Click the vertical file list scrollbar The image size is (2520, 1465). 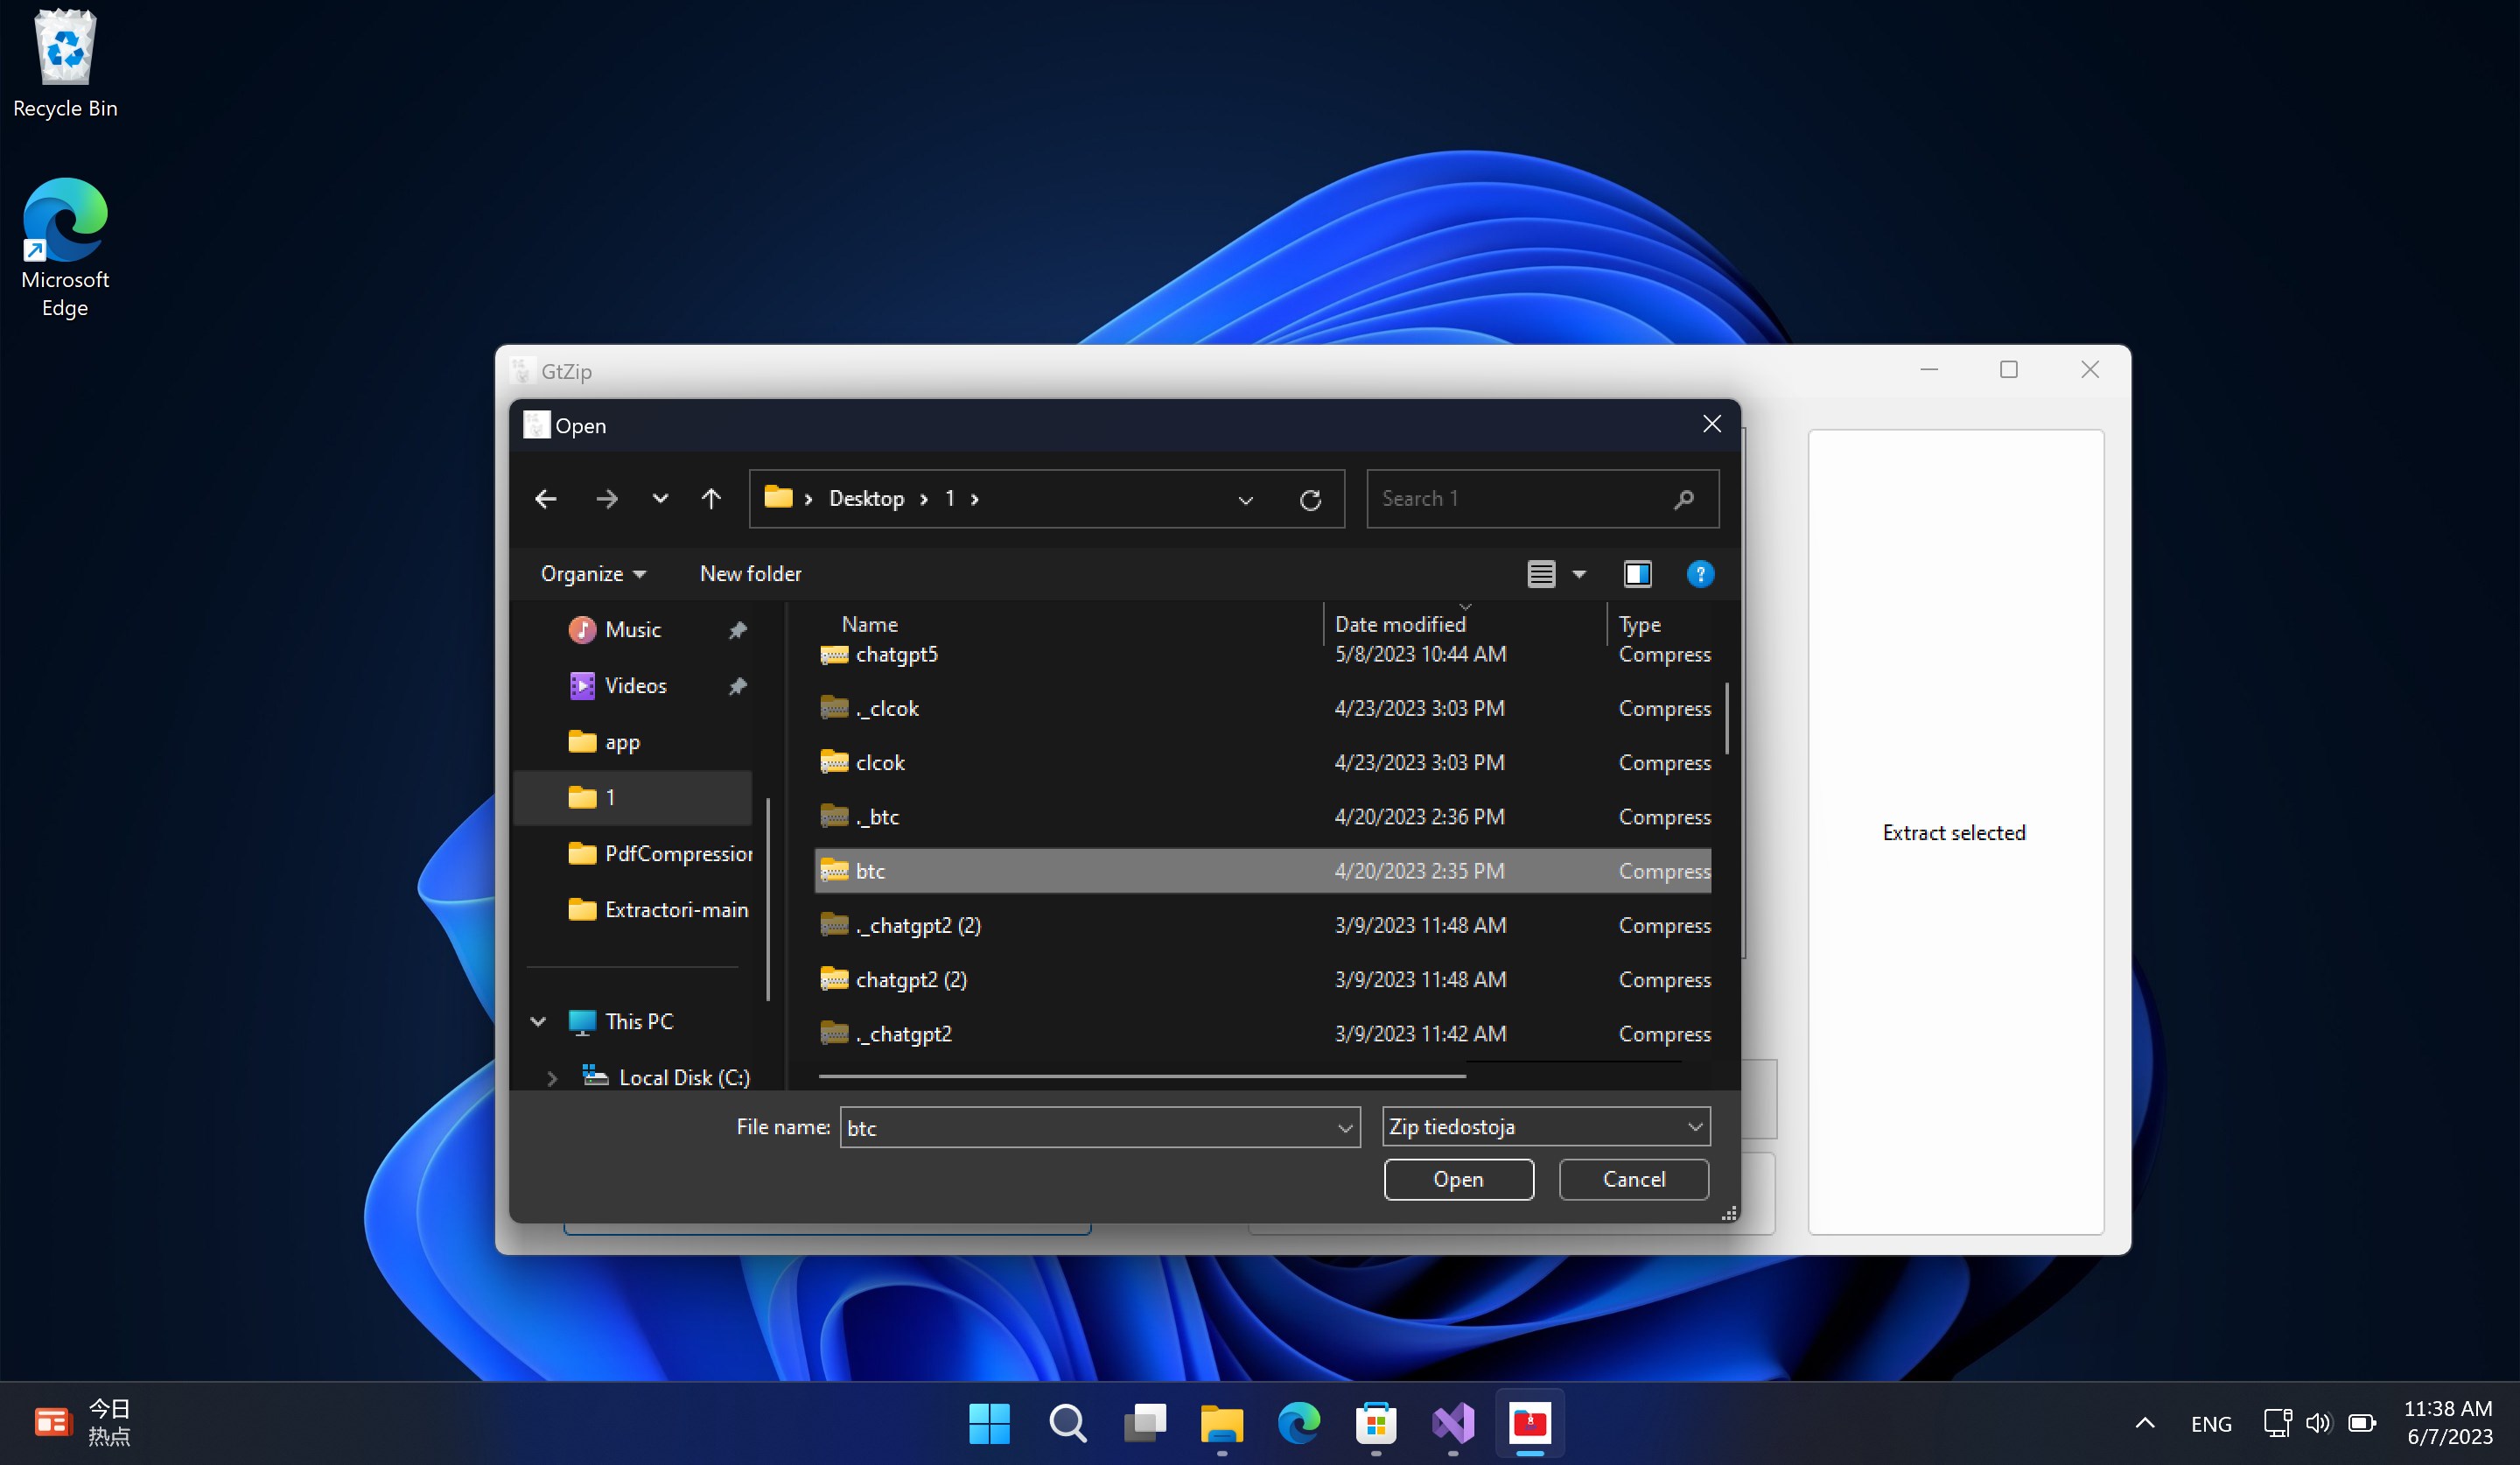[1727, 718]
